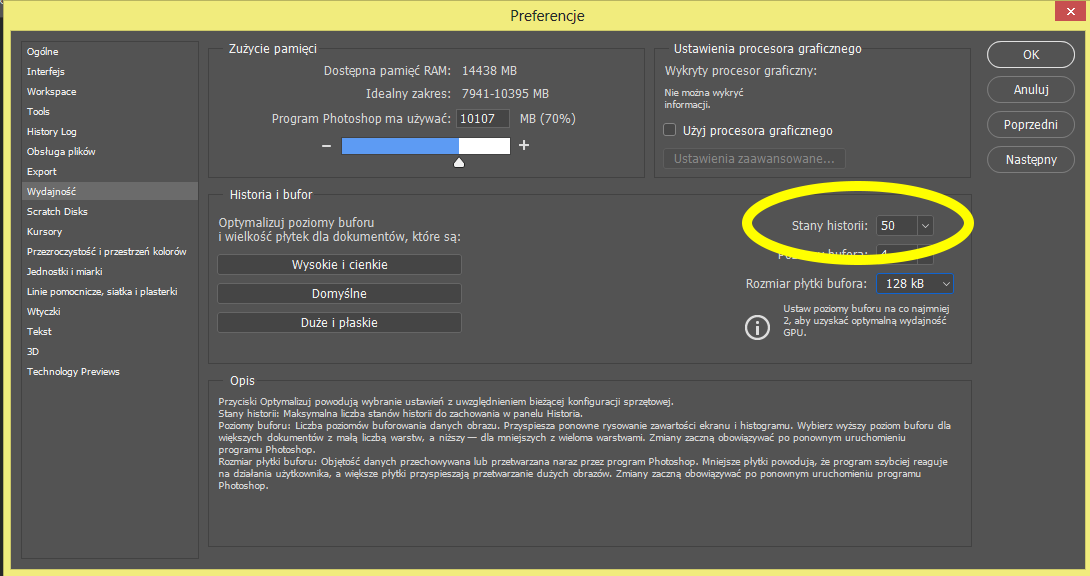Select the Jednostki i miarki category

tap(65, 272)
